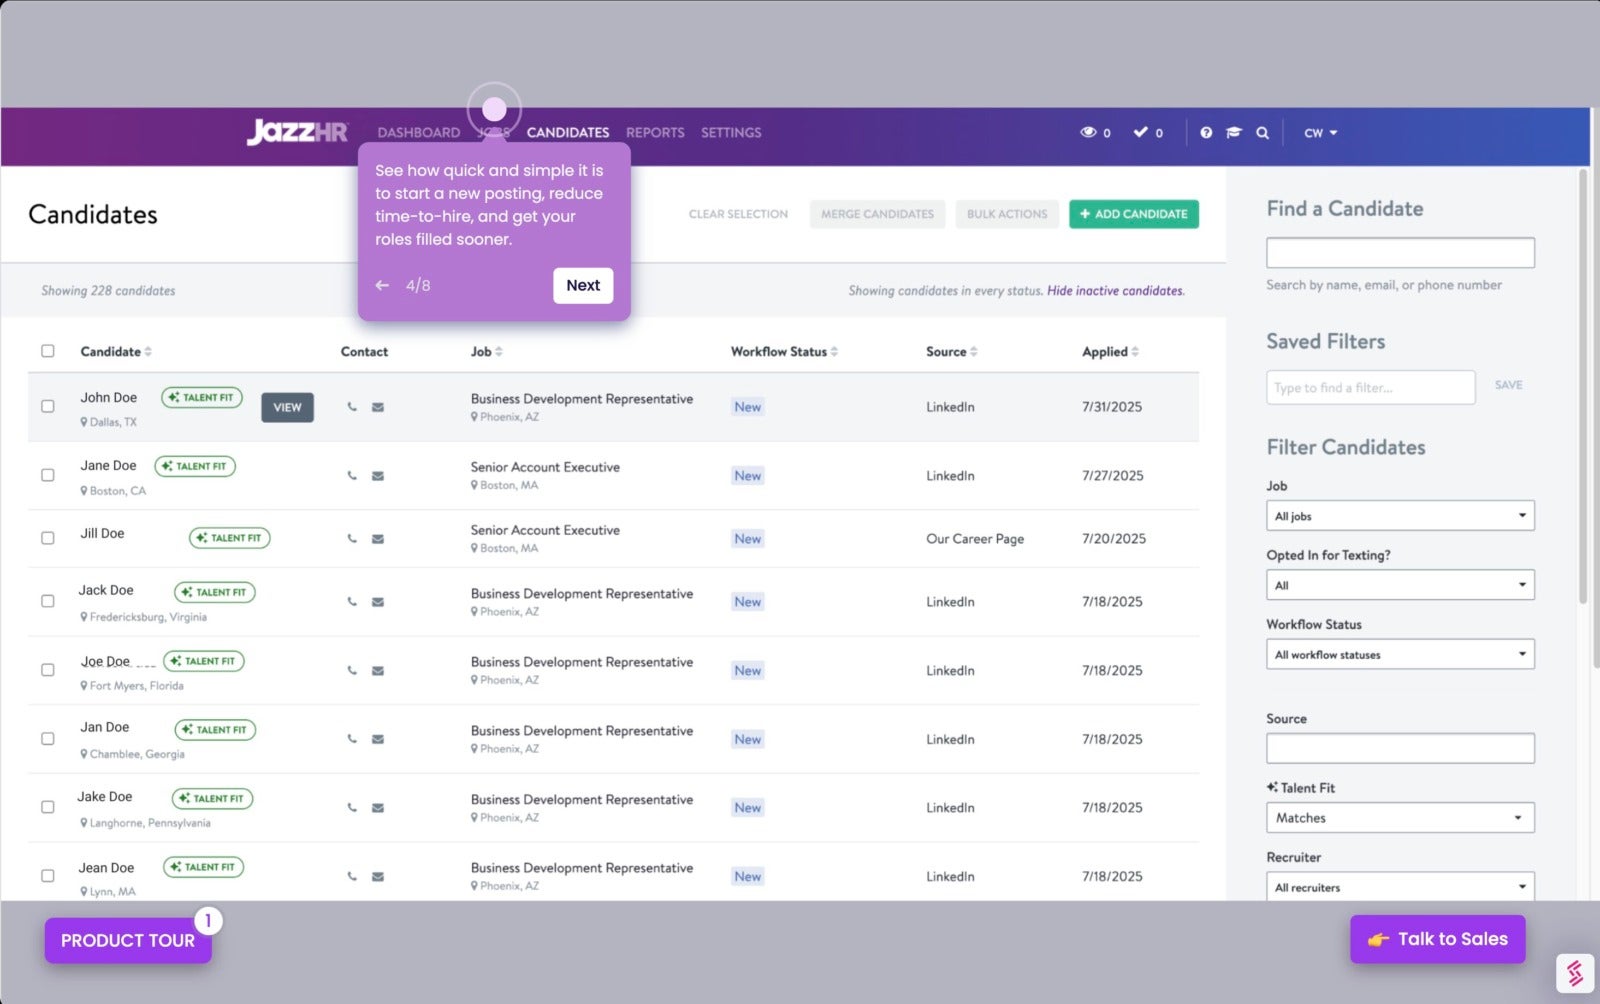Open the search magnifier in the navbar
1600x1004 pixels.
click(1263, 132)
